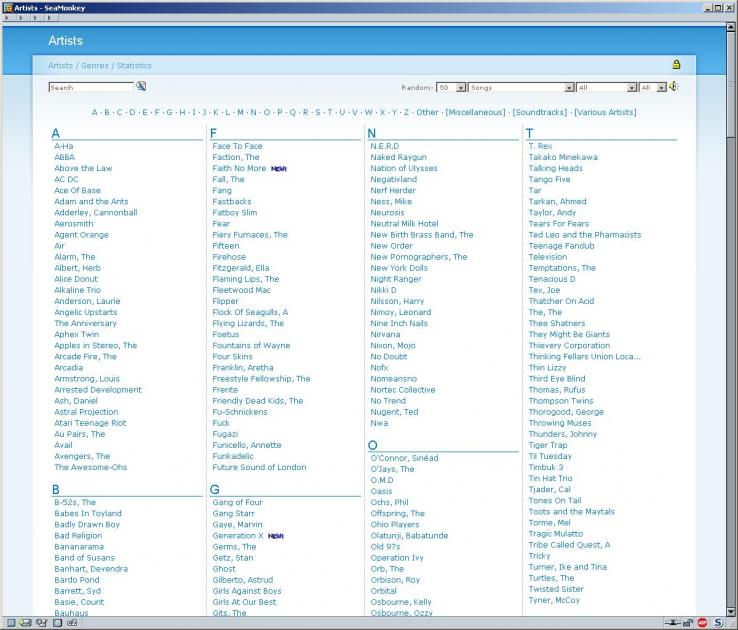This screenshot has height=630, width=738.
Task: Click the yellow padlock login icon
Action: [x=676, y=65]
